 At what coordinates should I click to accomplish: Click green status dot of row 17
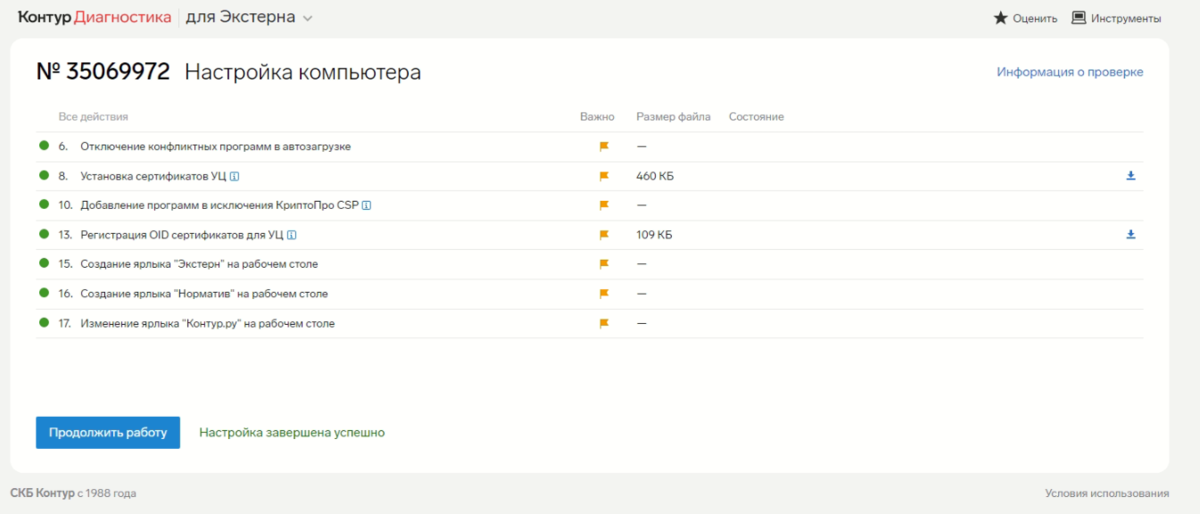pos(44,323)
